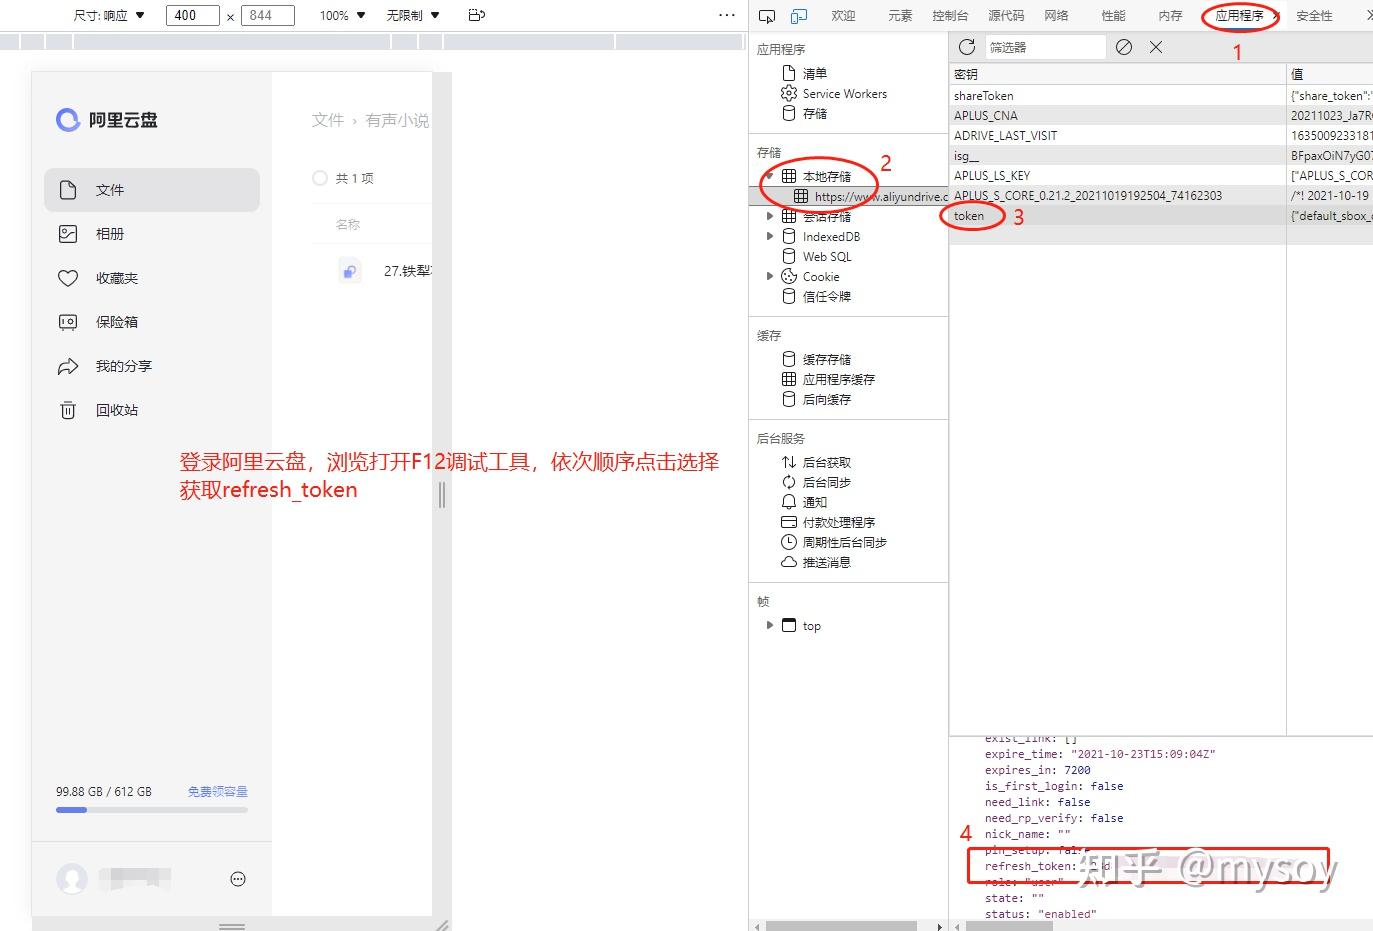Expand the IndexedDB tree node
The height and width of the screenshot is (931, 1373).
(770, 236)
